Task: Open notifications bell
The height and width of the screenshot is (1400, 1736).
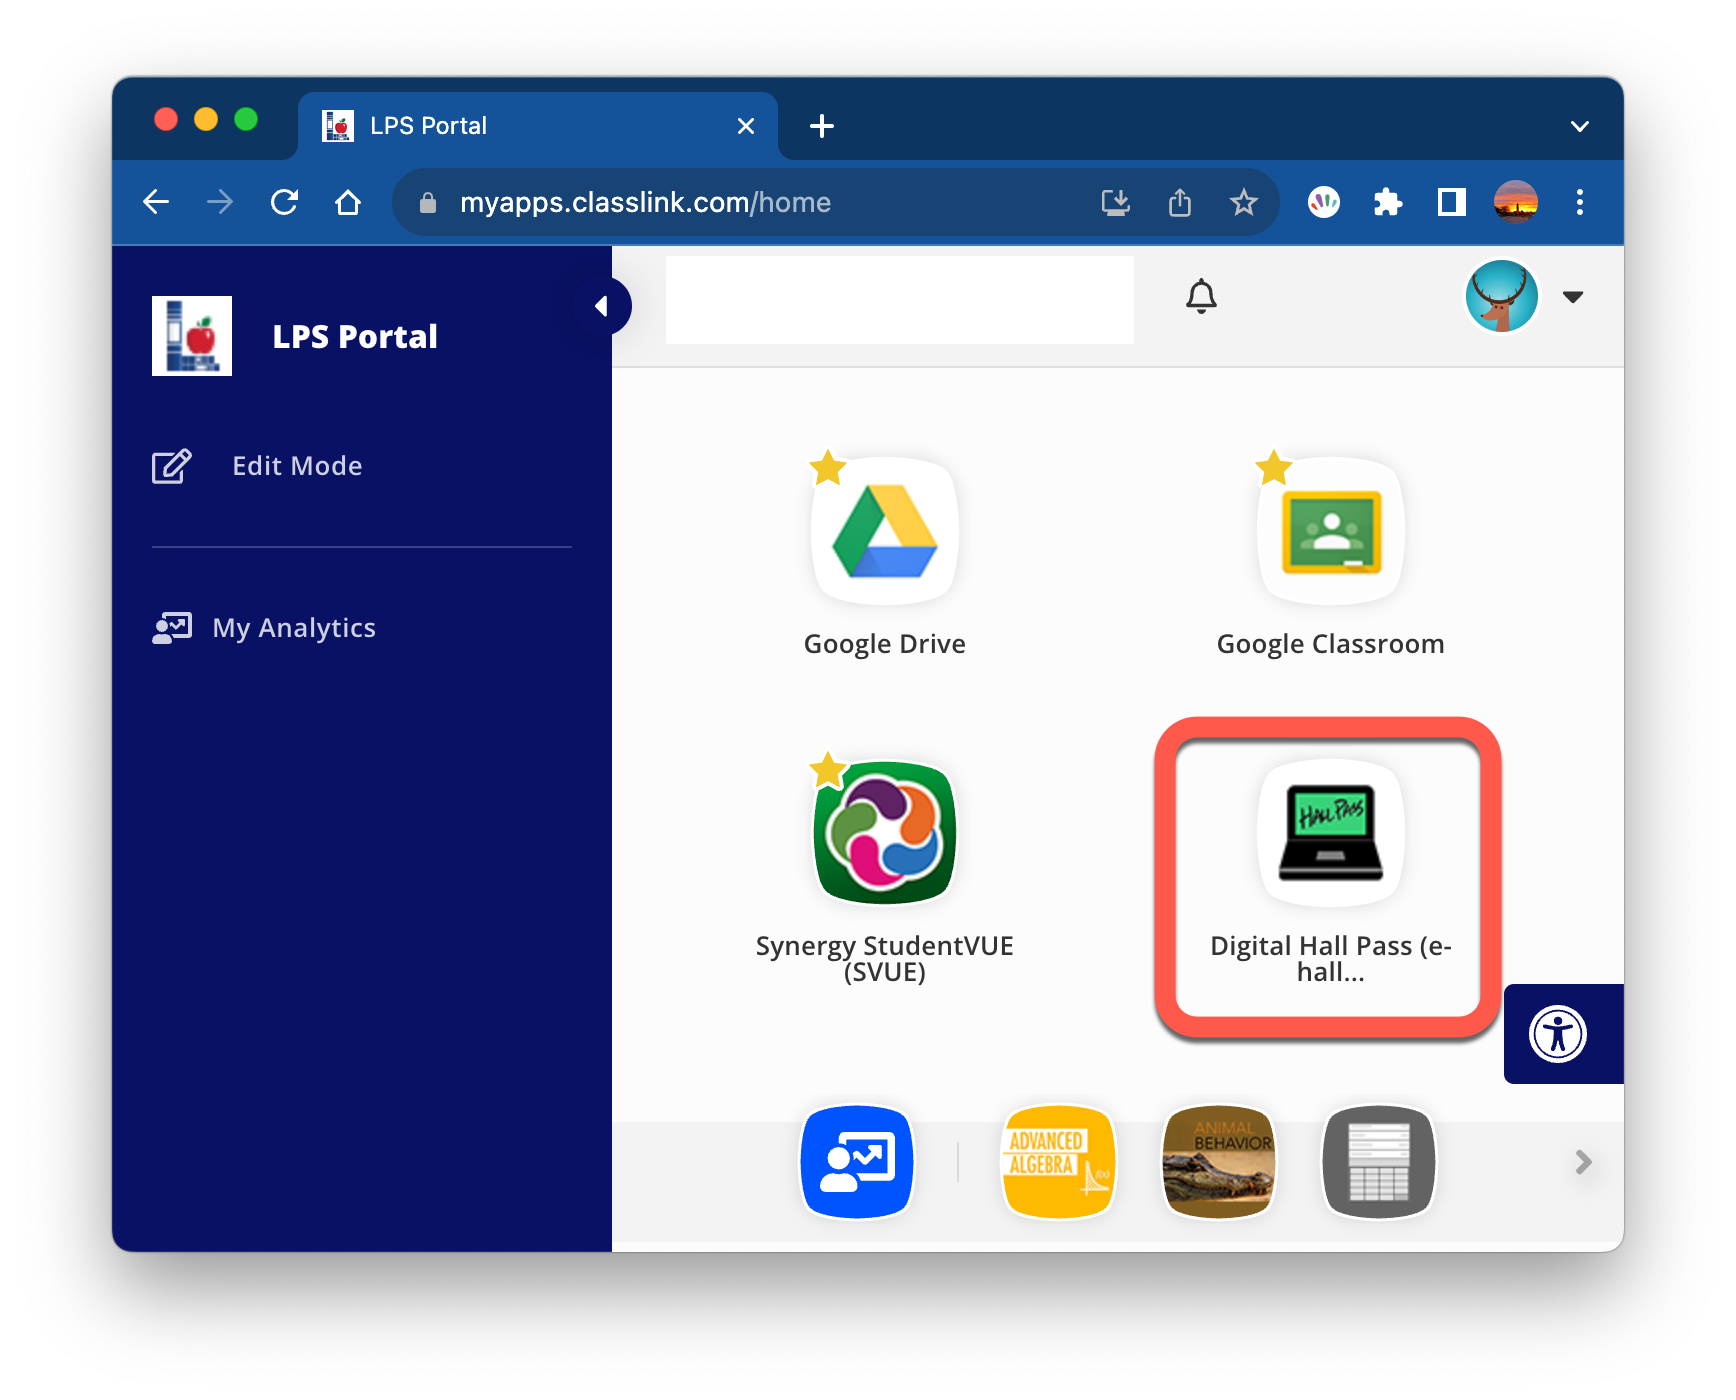Action: 1201,297
